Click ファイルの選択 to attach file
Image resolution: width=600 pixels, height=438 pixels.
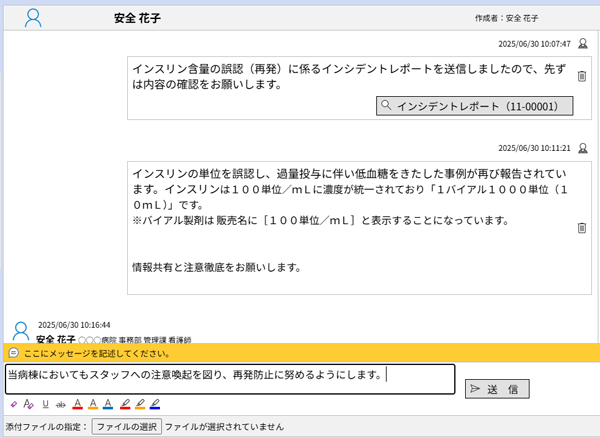(126, 427)
